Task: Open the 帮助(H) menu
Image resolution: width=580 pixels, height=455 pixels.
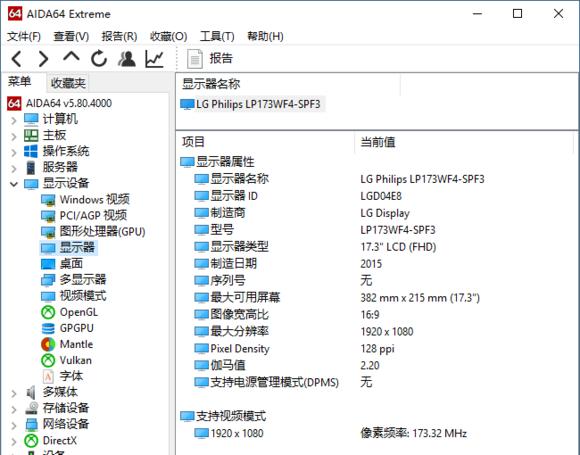Action: pos(265,36)
